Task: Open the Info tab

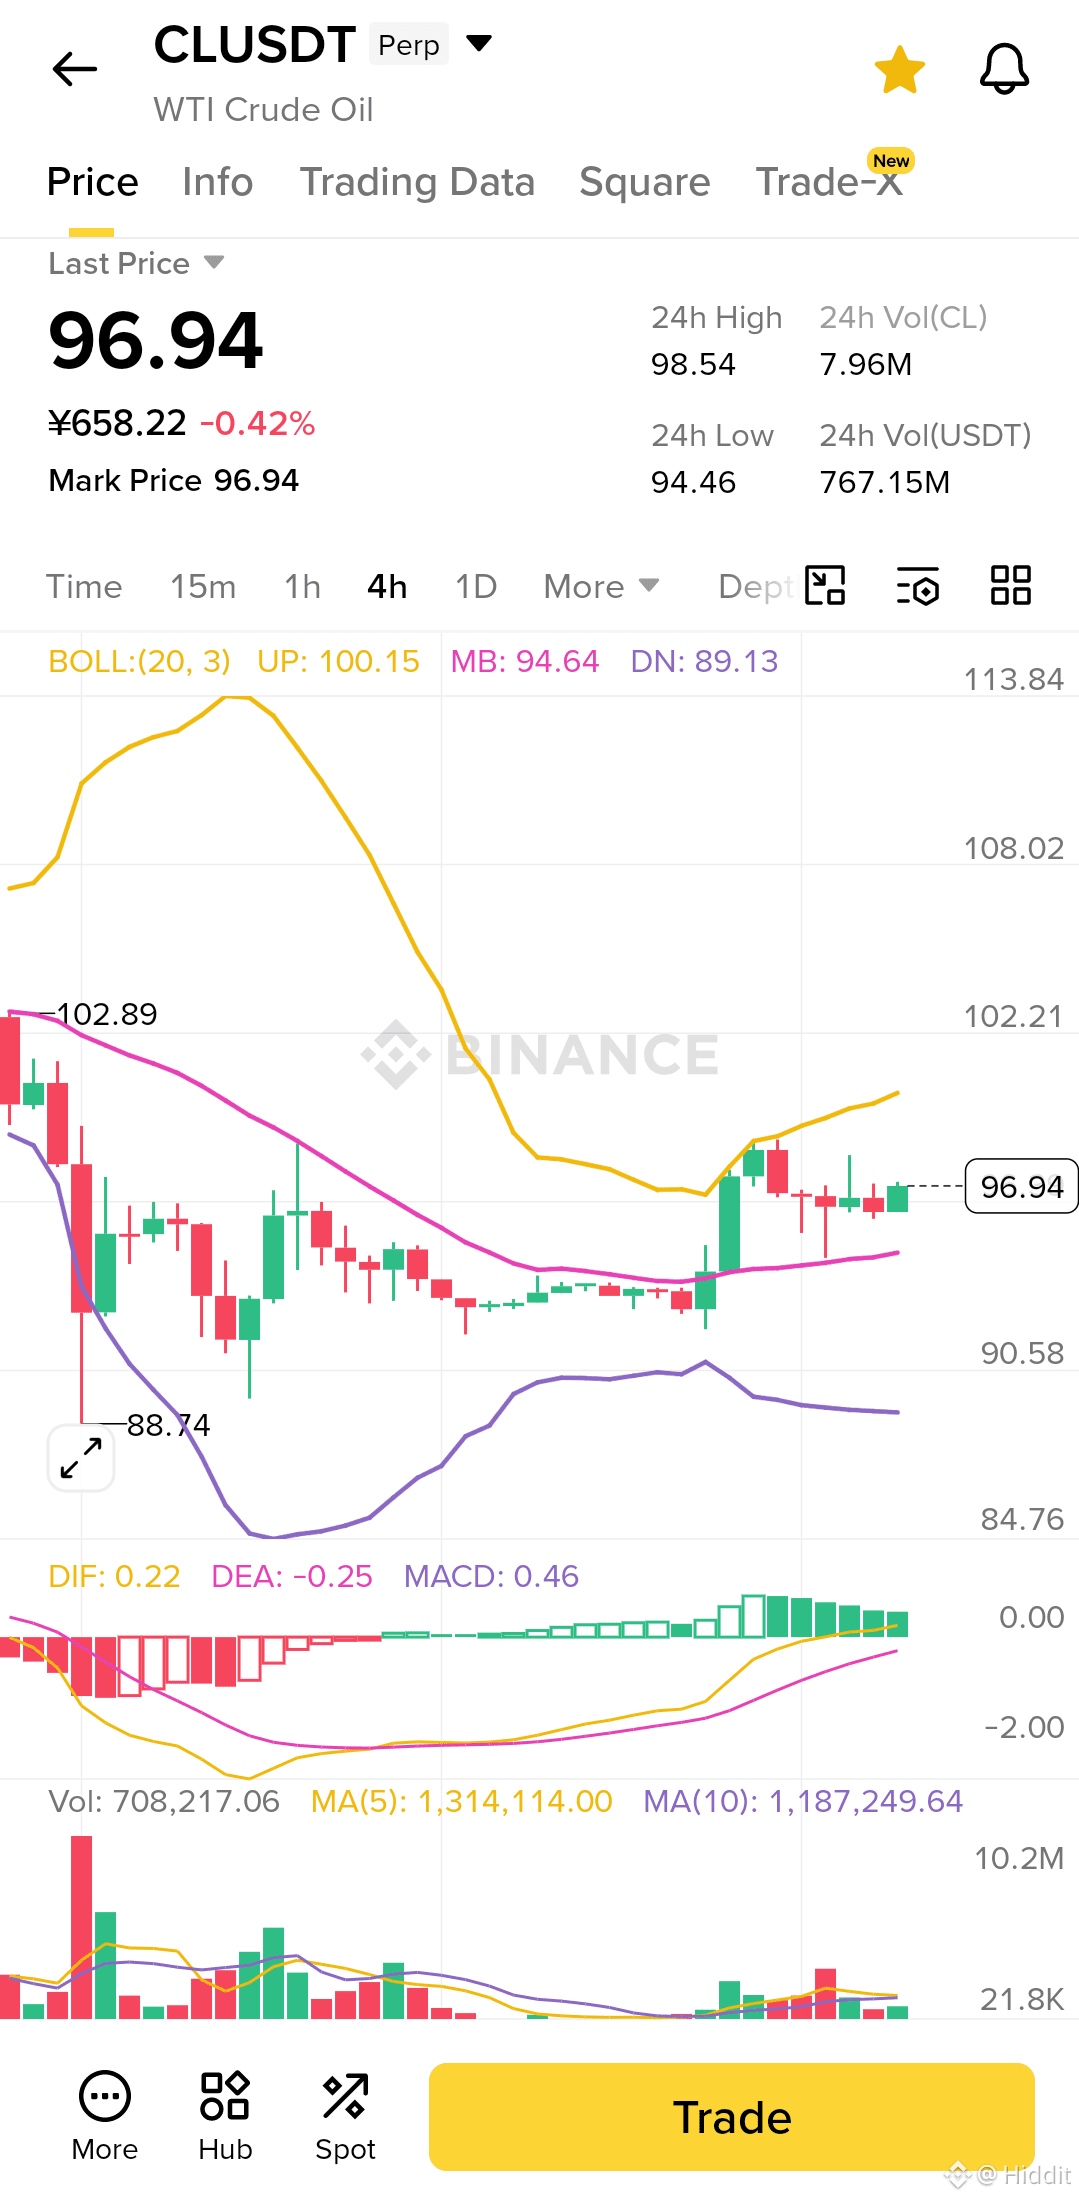Action: click(x=218, y=182)
